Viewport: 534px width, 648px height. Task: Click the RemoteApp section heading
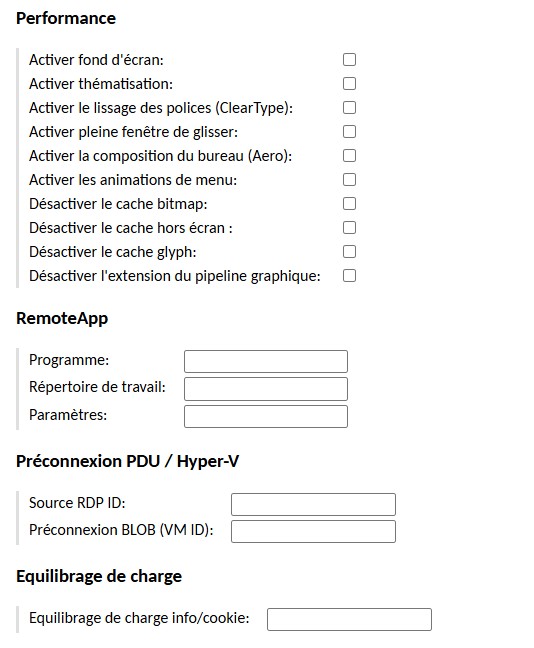pyautogui.click(x=62, y=318)
